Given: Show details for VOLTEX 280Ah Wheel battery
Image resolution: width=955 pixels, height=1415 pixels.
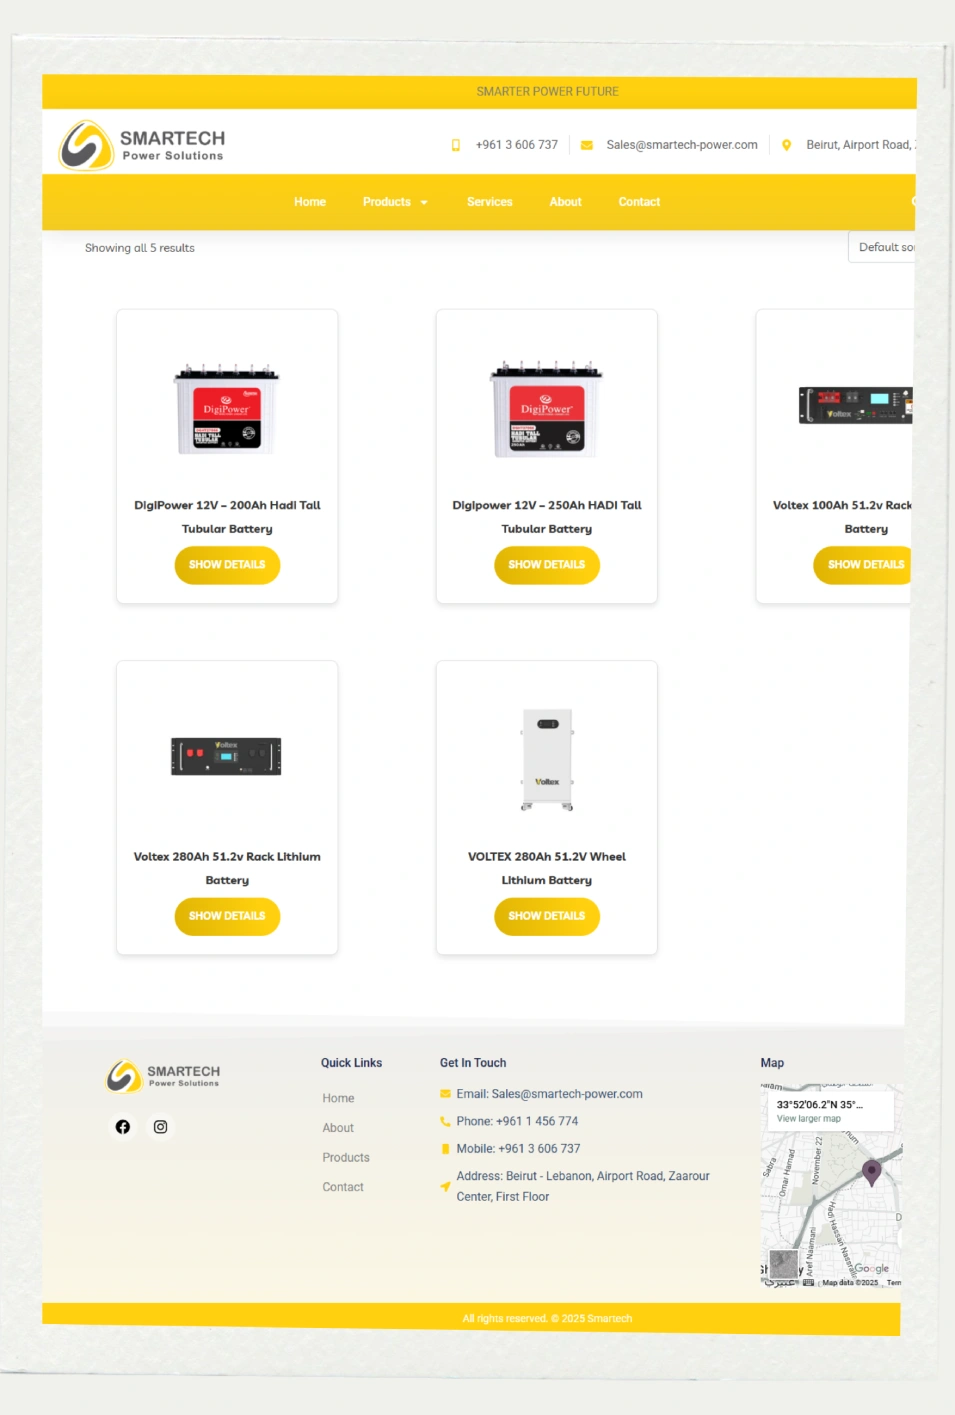Looking at the screenshot, I should (x=547, y=916).
